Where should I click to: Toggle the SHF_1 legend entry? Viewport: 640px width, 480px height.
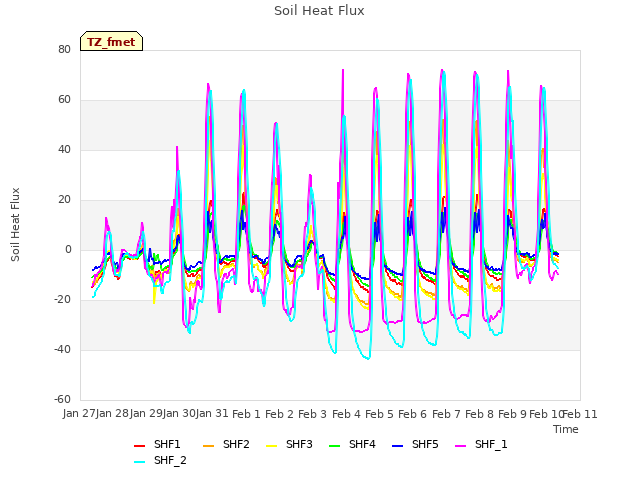coord(491,444)
